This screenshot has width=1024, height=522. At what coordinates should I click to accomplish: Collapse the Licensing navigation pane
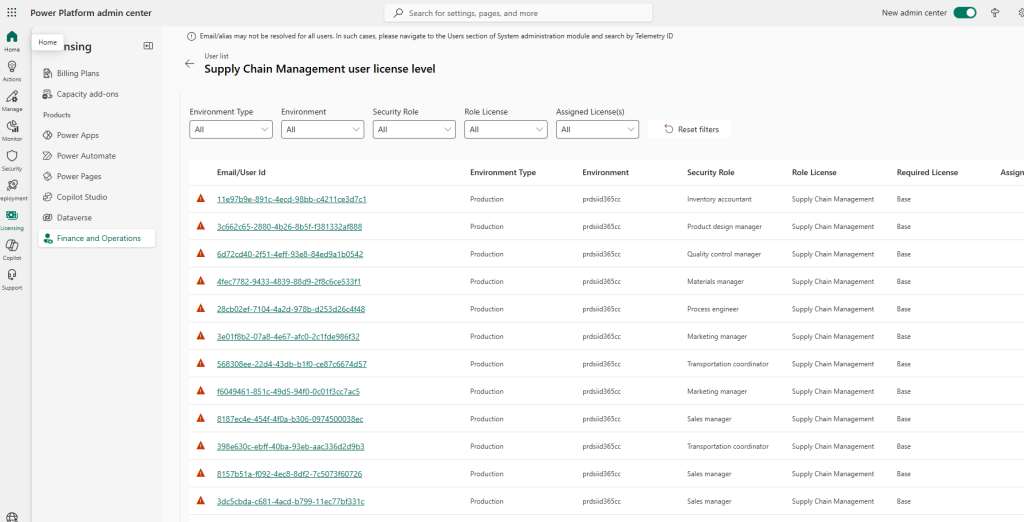pyautogui.click(x=148, y=46)
